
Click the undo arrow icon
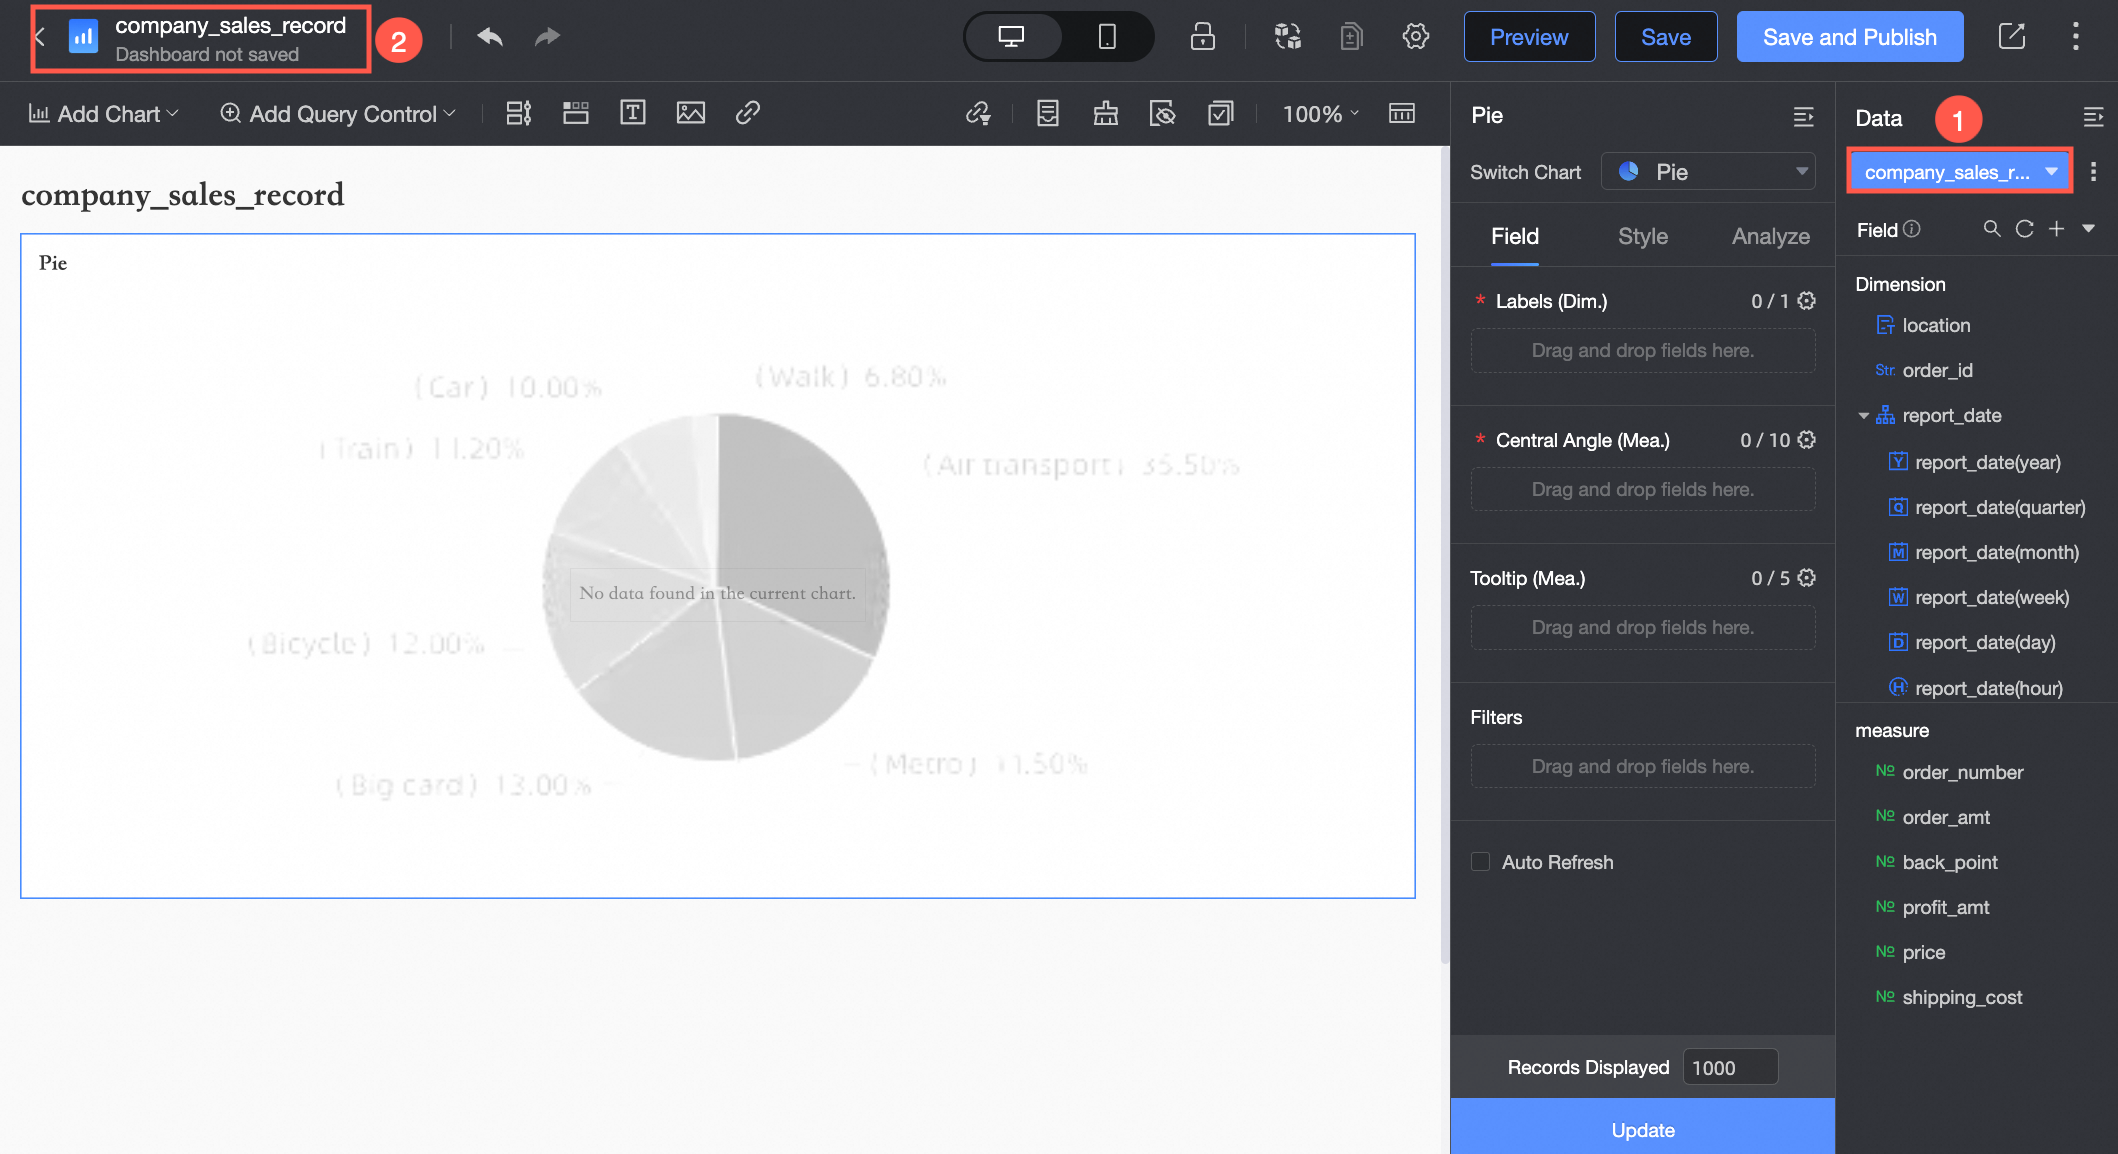[x=489, y=37]
